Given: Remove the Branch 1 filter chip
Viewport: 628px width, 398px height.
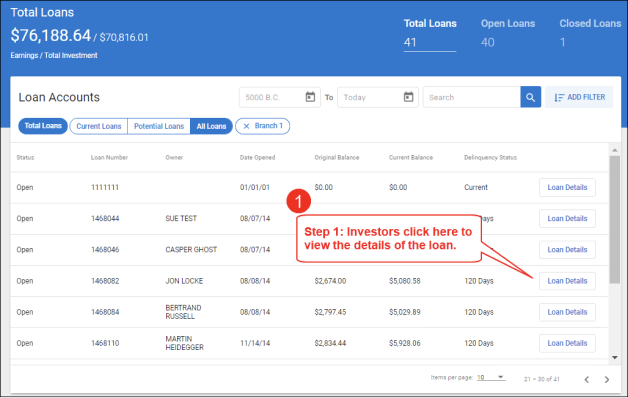Looking at the screenshot, I should 246,126.
